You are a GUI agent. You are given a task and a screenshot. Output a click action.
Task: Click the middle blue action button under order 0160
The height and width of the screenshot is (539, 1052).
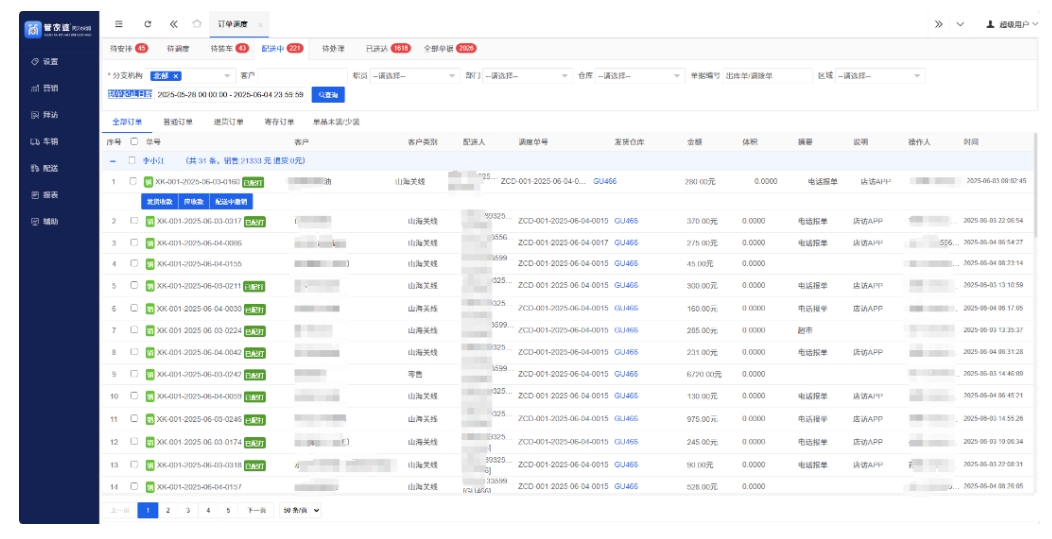click(194, 201)
